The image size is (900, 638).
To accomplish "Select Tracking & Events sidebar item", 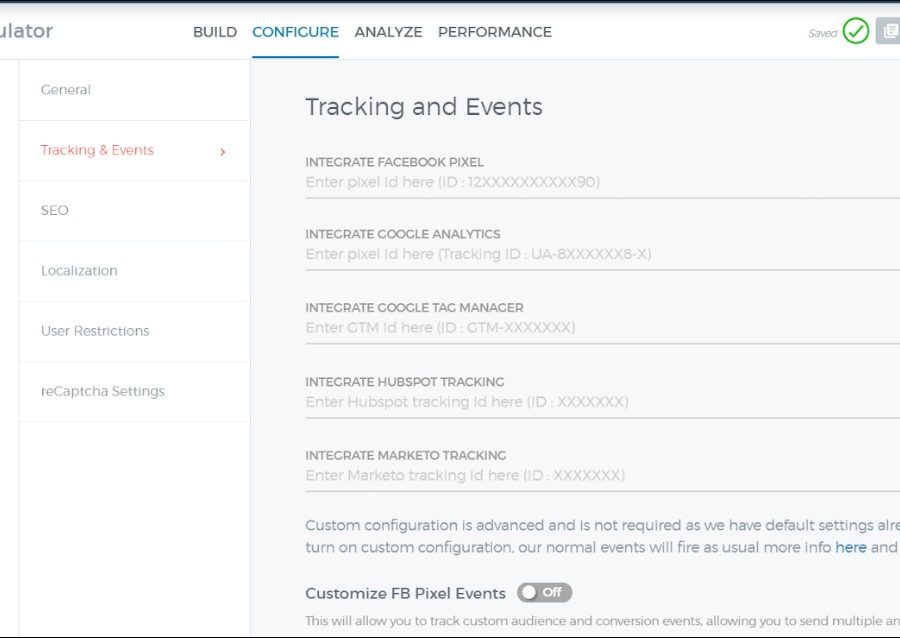I will click(97, 151).
